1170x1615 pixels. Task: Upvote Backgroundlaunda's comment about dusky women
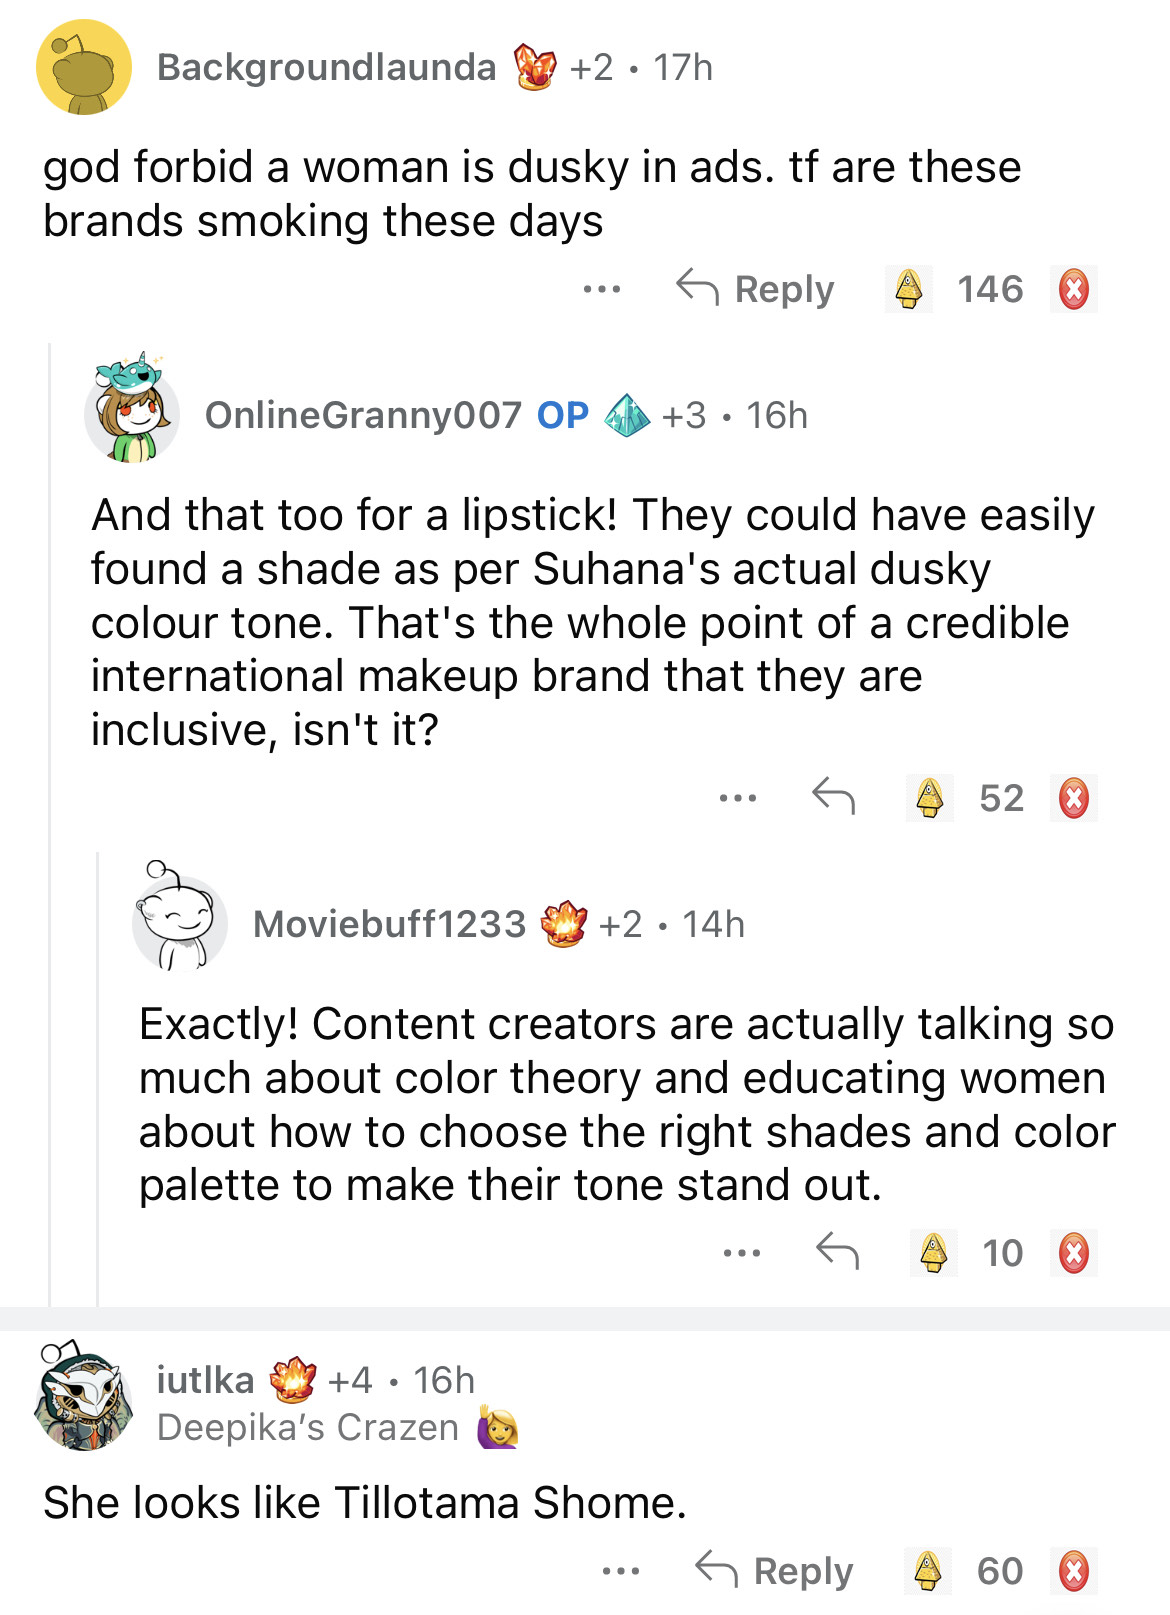click(x=908, y=290)
